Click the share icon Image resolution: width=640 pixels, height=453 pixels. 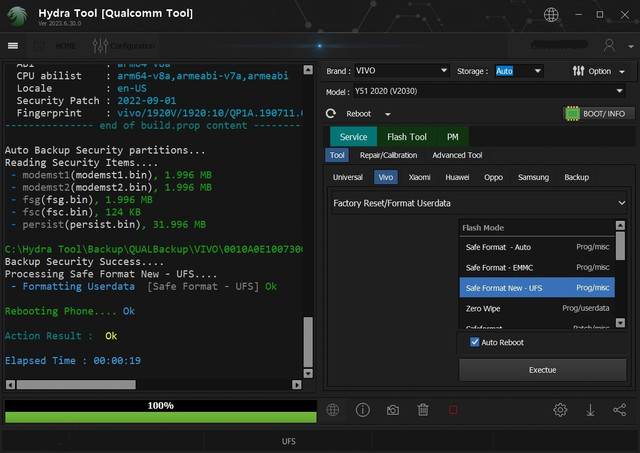click(x=620, y=410)
